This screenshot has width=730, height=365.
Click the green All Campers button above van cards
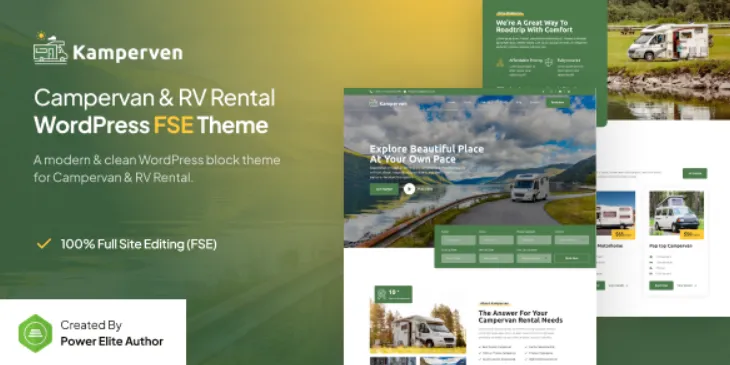point(695,173)
